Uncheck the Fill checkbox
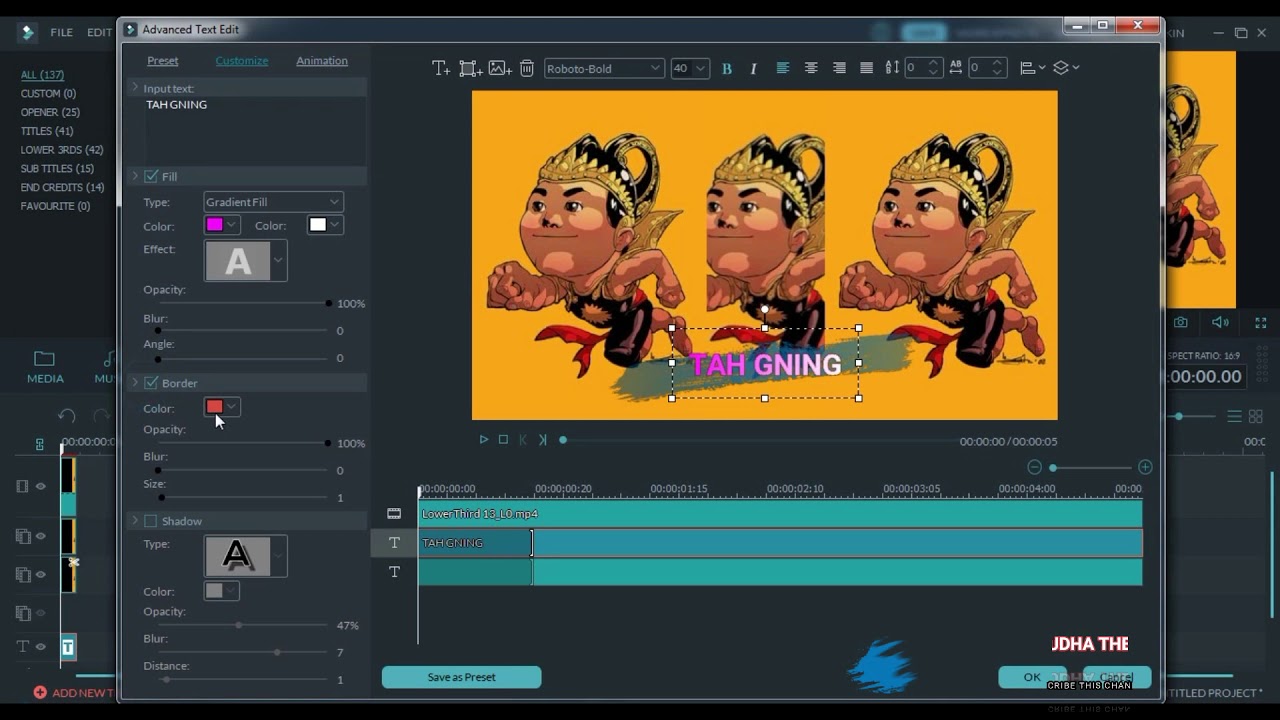 click(x=151, y=176)
